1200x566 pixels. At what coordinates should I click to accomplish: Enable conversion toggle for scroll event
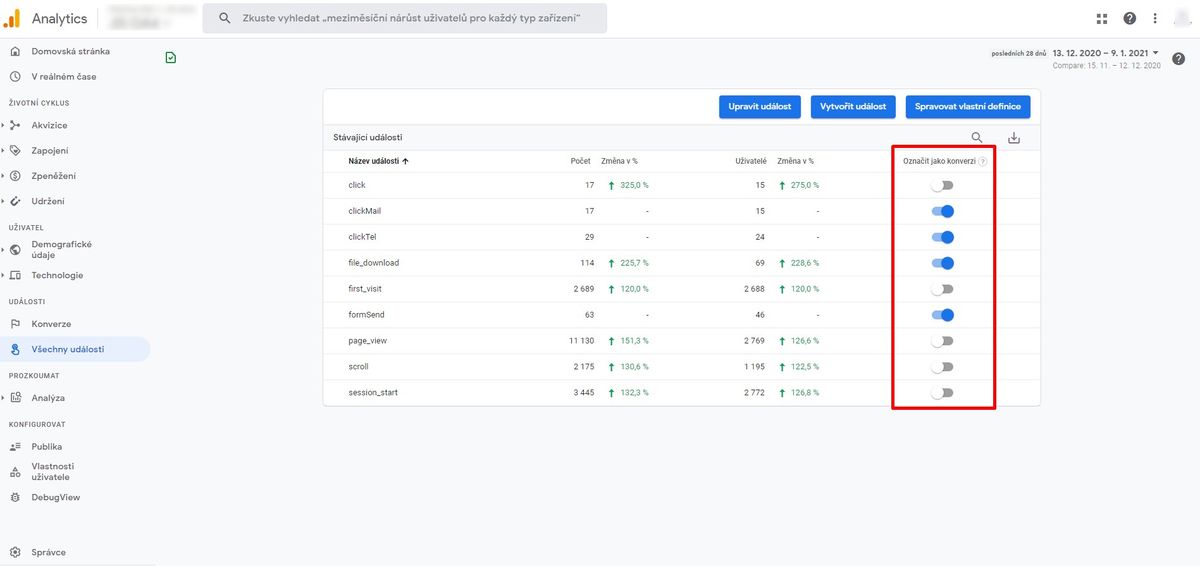coord(942,367)
